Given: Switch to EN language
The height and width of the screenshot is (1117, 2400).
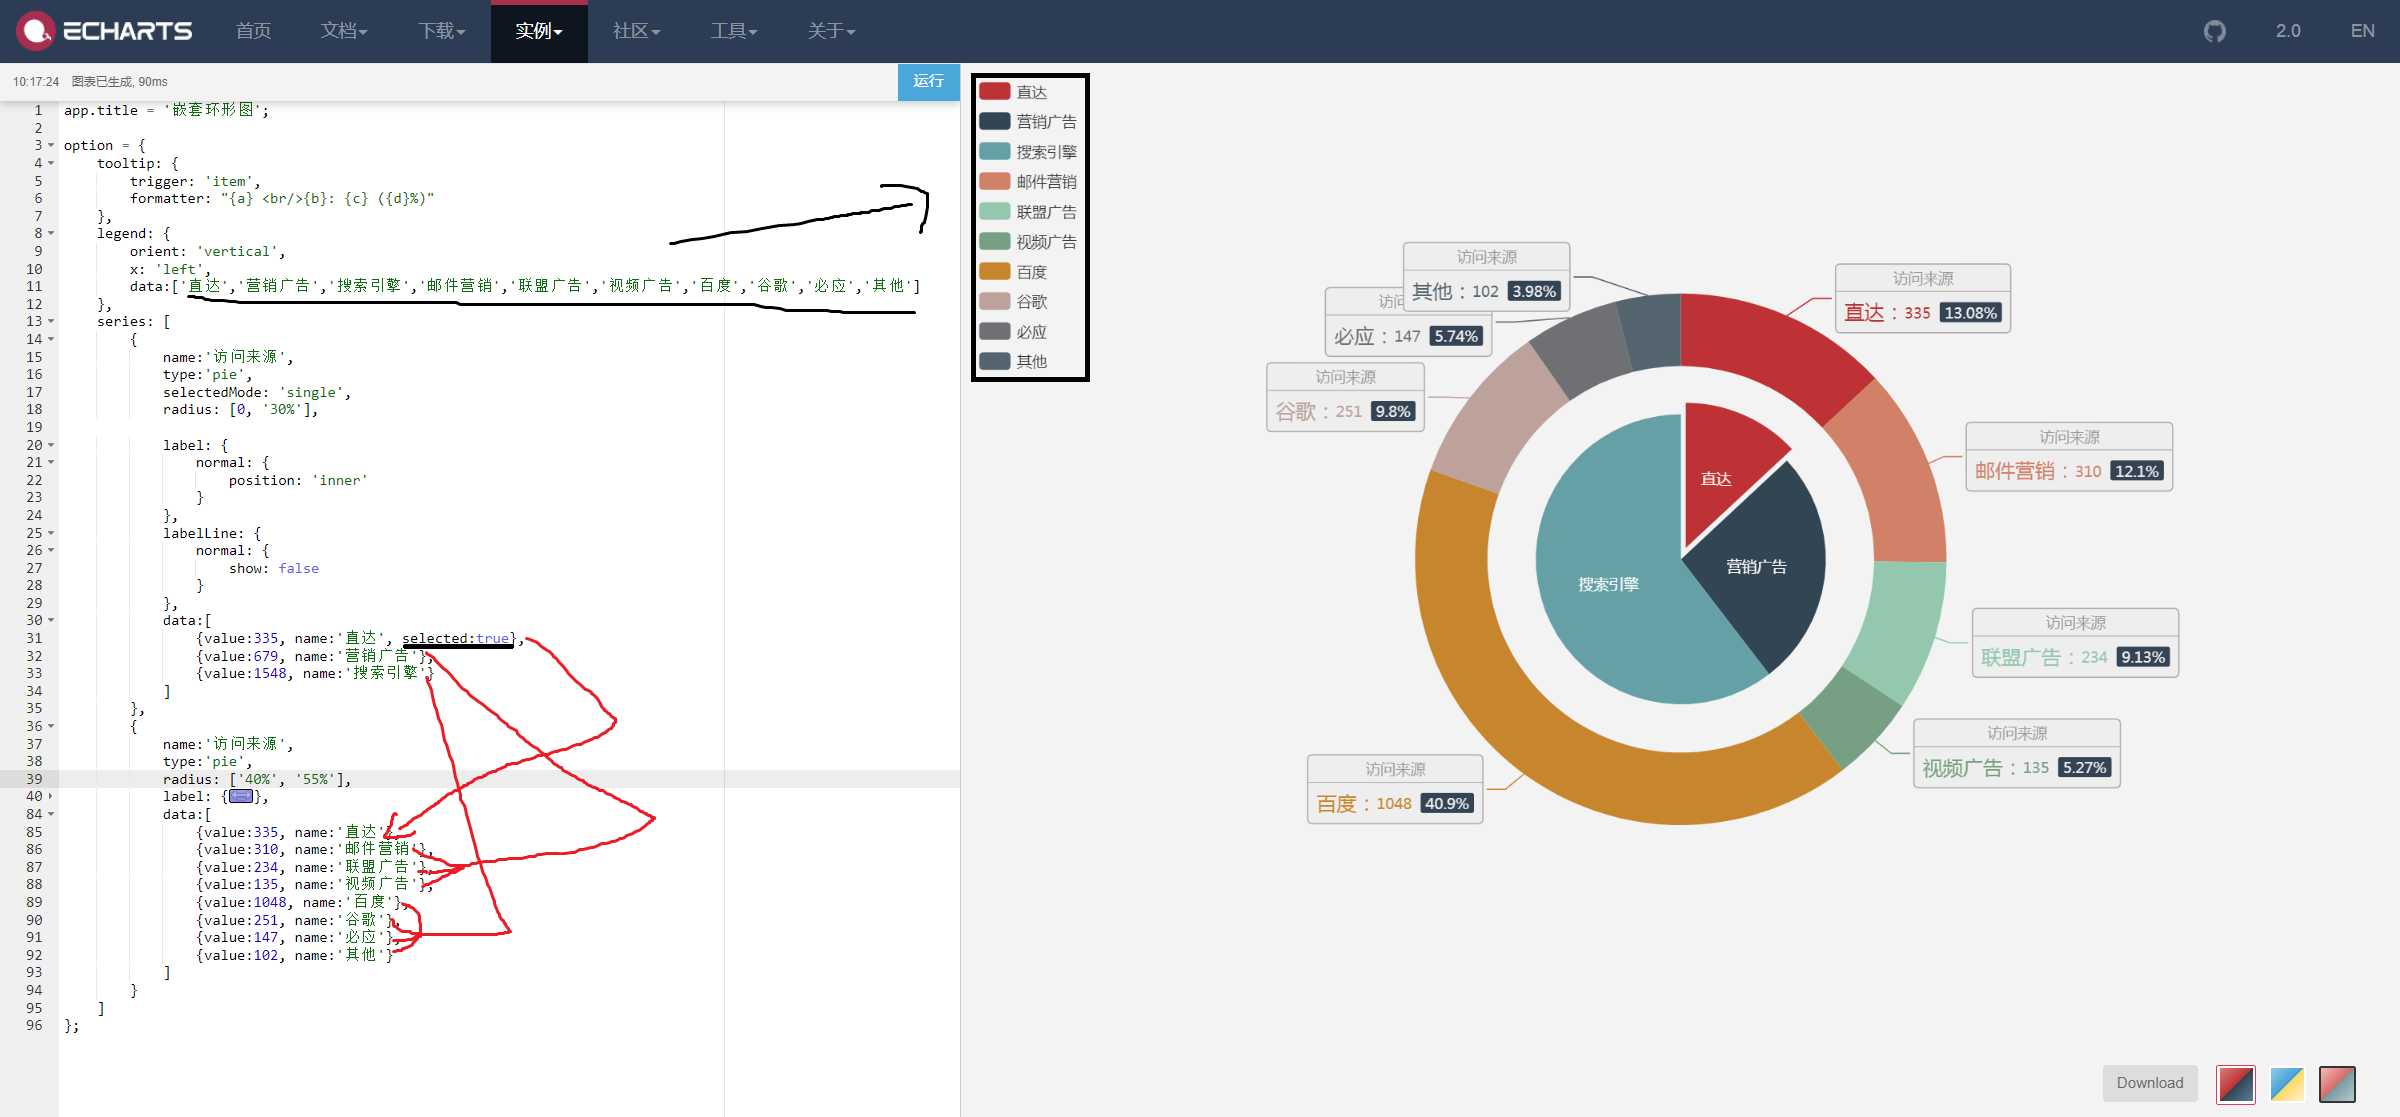Looking at the screenshot, I should click(x=2362, y=31).
